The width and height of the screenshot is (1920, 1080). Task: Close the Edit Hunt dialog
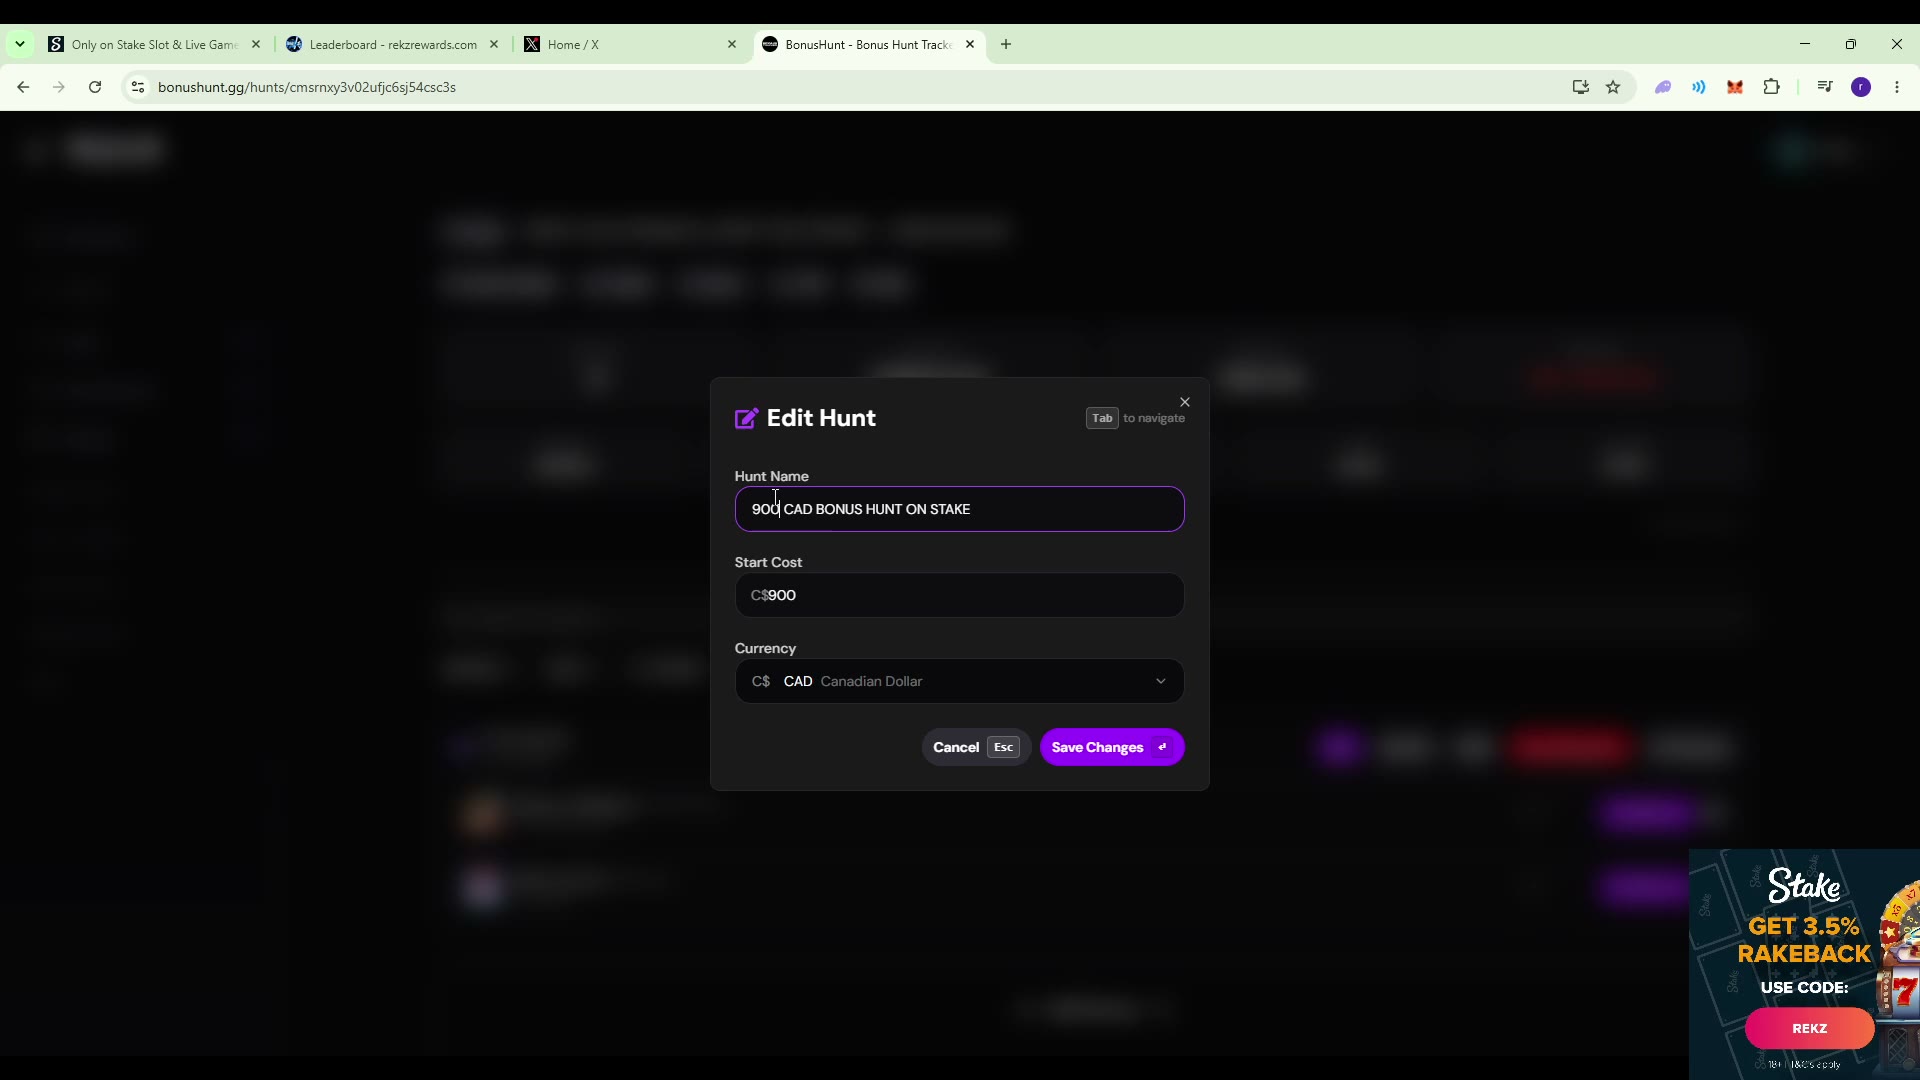1185,402
